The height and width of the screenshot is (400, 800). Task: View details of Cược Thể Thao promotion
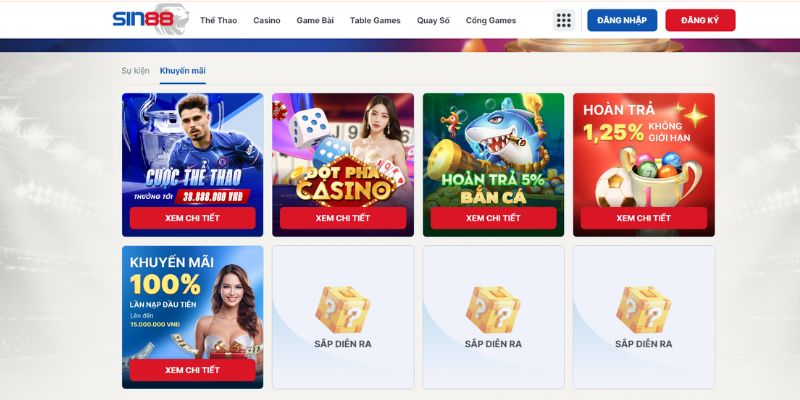click(x=192, y=218)
